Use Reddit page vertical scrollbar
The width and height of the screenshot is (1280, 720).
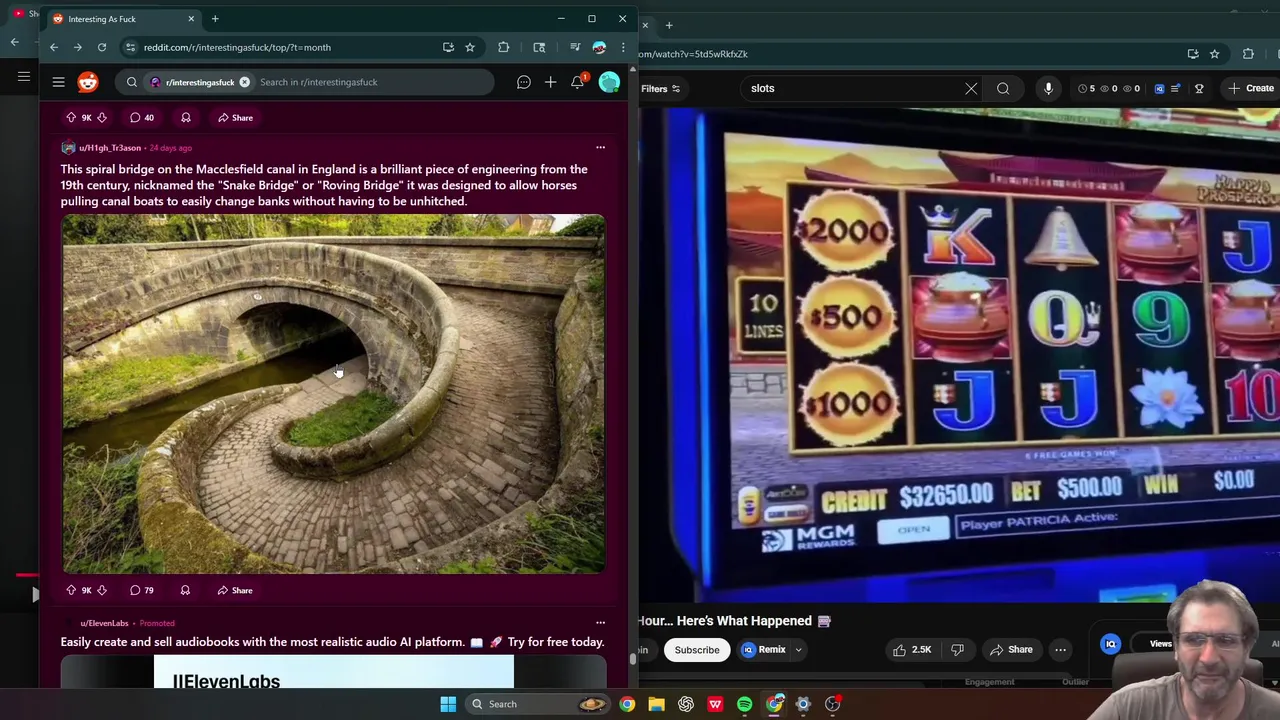[632, 658]
